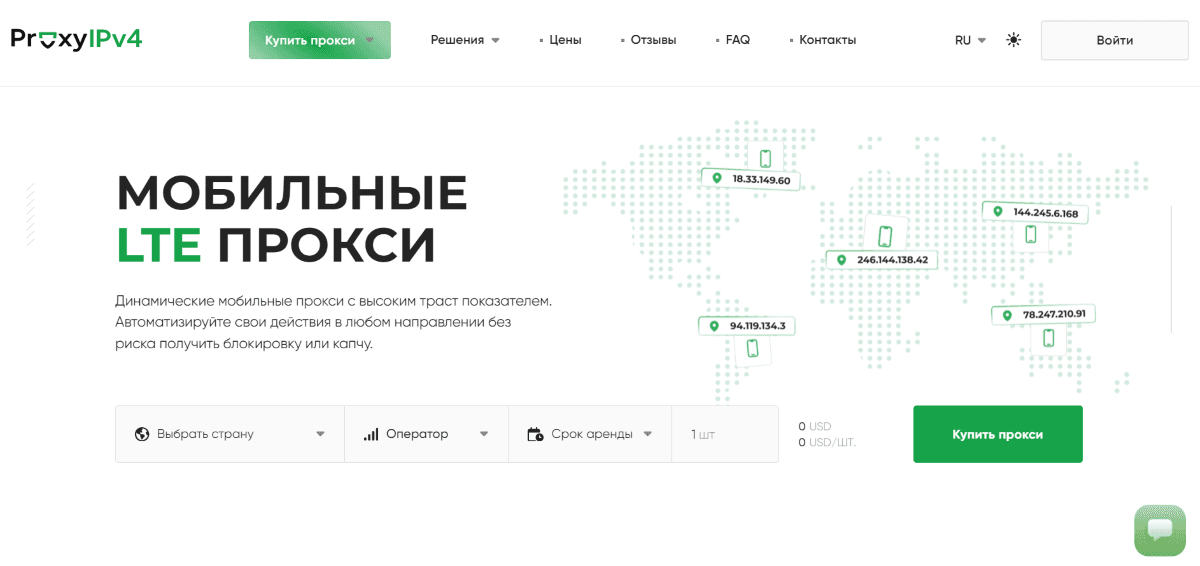Screen dimensions: 1200x566
Task: Toggle the light/dark theme sun icon
Action: point(1014,40)
